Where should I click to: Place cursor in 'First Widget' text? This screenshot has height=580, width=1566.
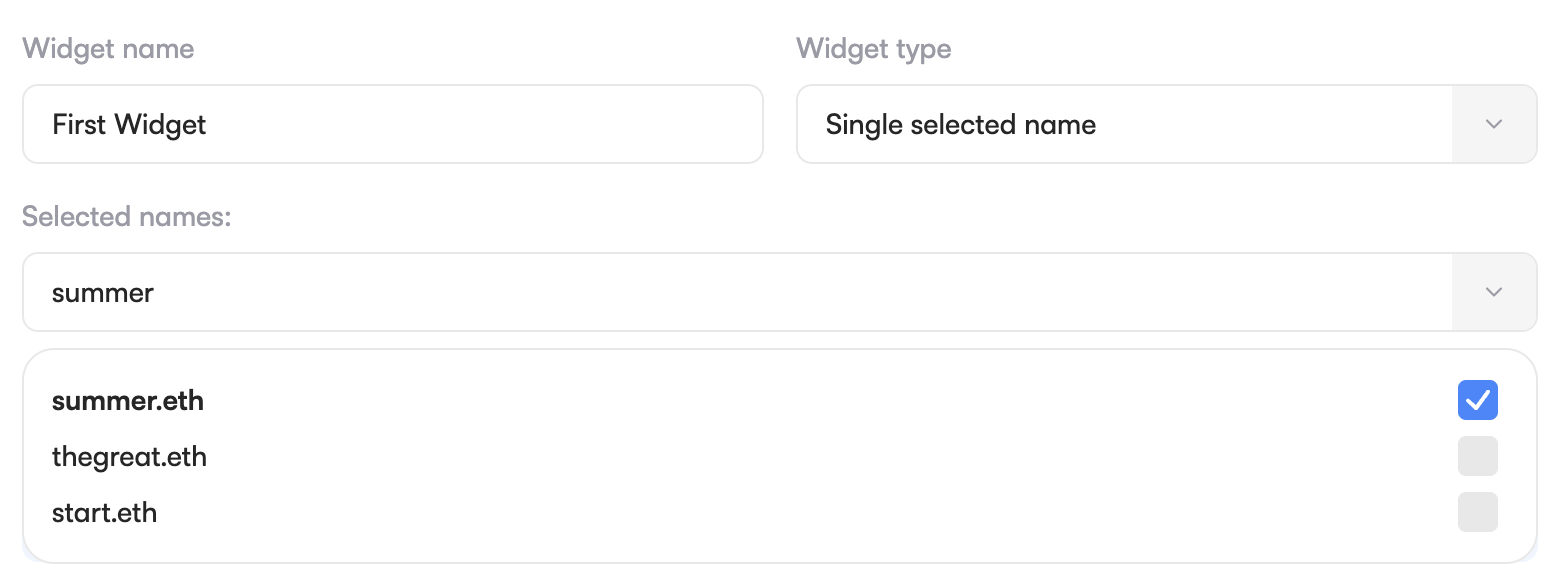point(129,125)
